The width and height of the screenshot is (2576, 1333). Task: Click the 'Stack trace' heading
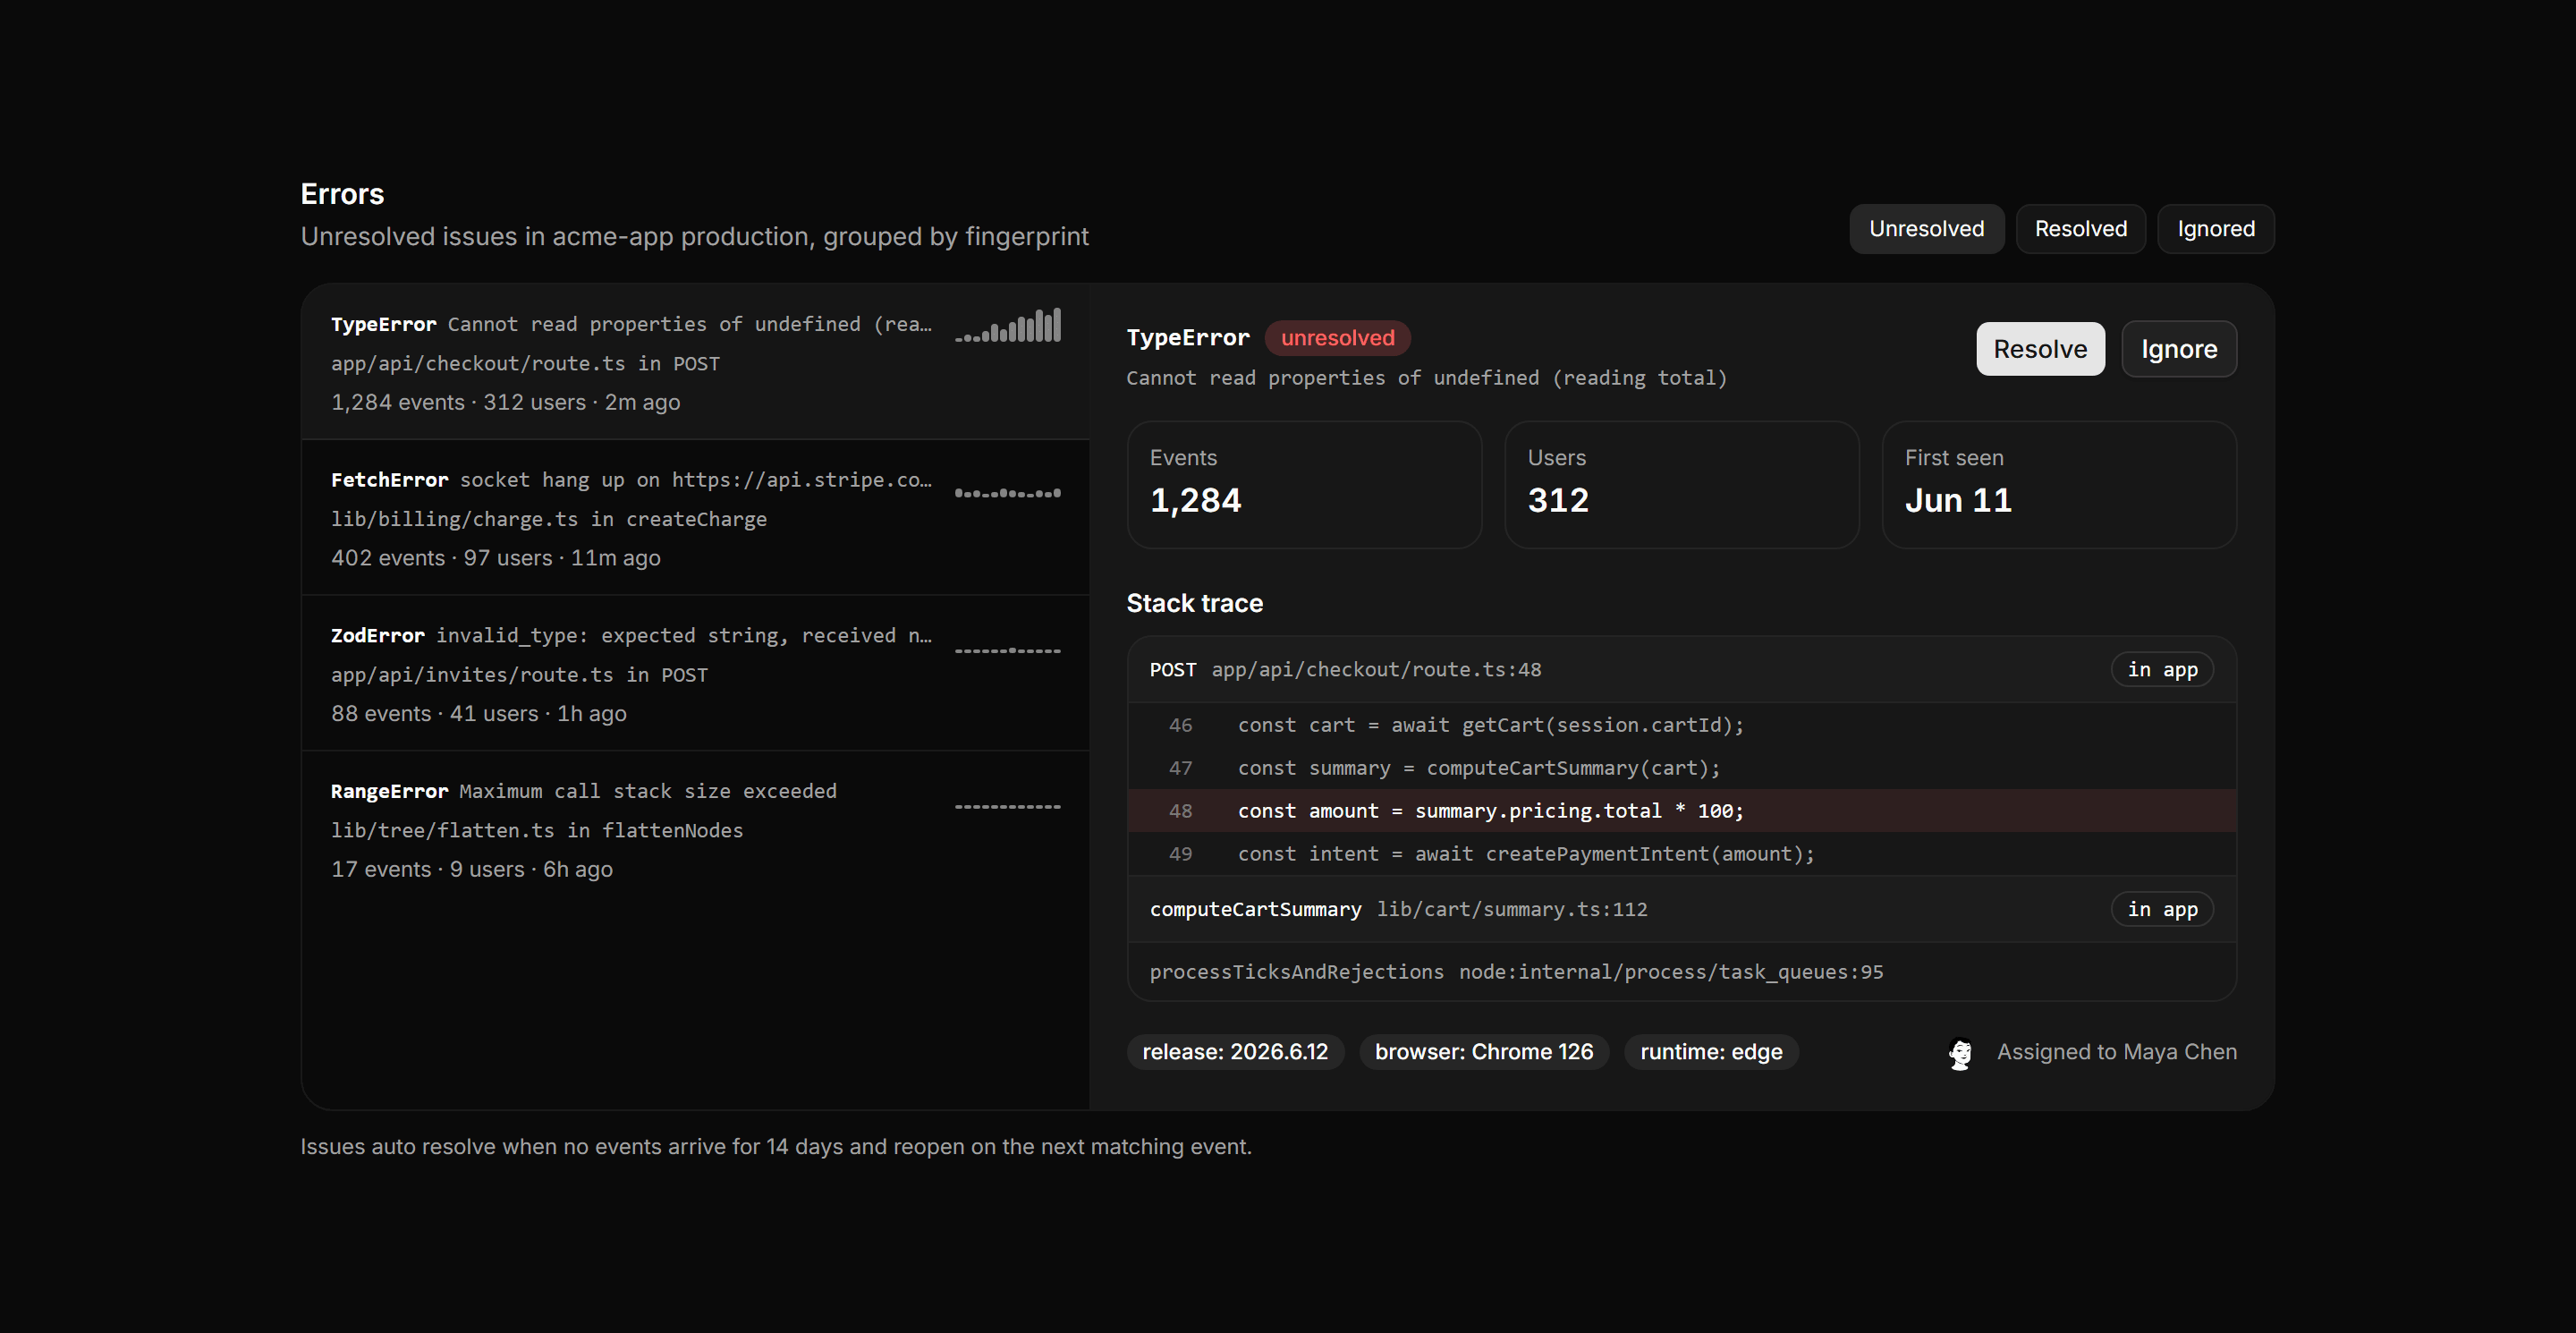tap(1194, 603)
